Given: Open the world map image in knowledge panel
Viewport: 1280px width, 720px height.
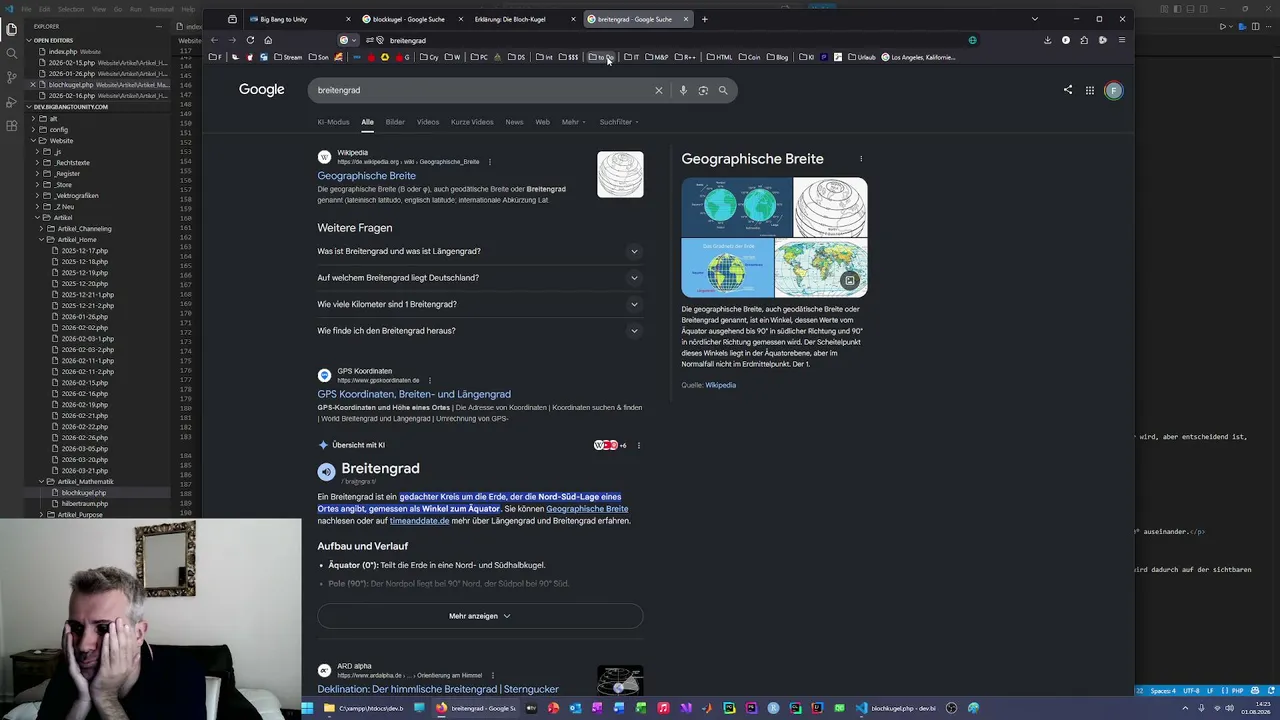Looking at the screenshot, I should [x=821, y=267].
